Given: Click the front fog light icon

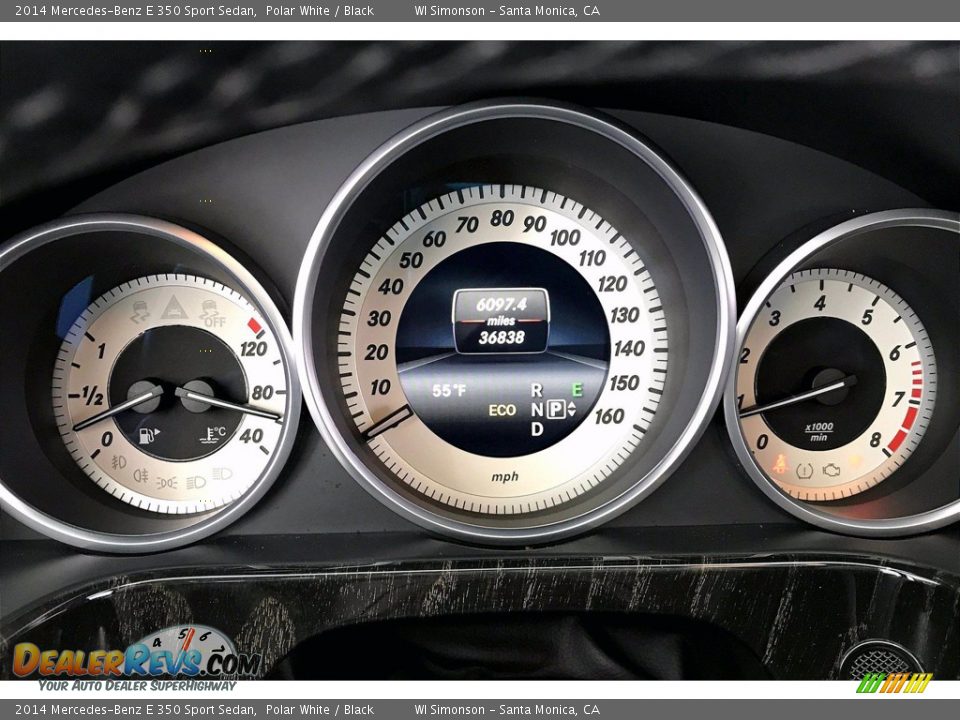Looking at the screenshot, I should (x=119, y=462).
